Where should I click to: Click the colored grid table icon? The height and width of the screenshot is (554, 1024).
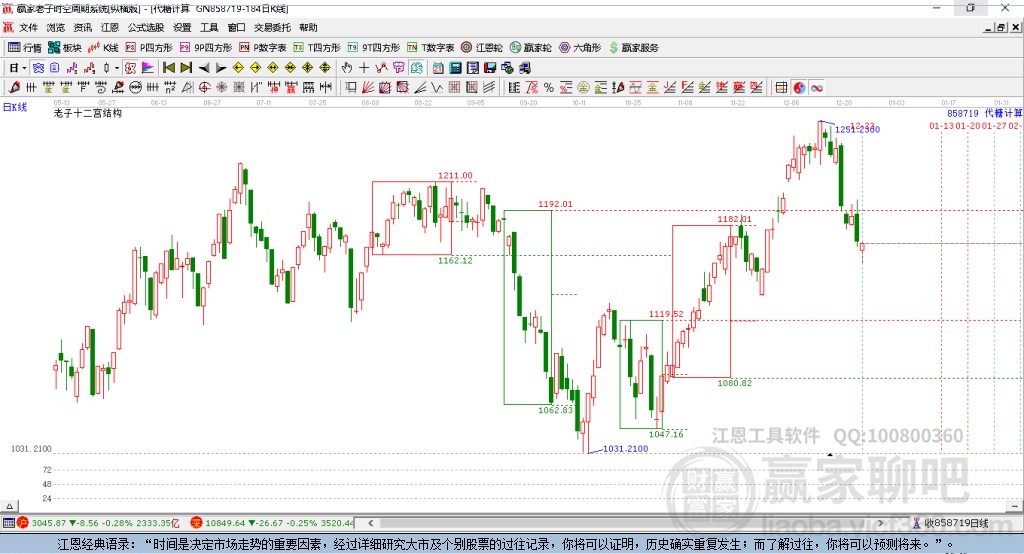[781, 88]
